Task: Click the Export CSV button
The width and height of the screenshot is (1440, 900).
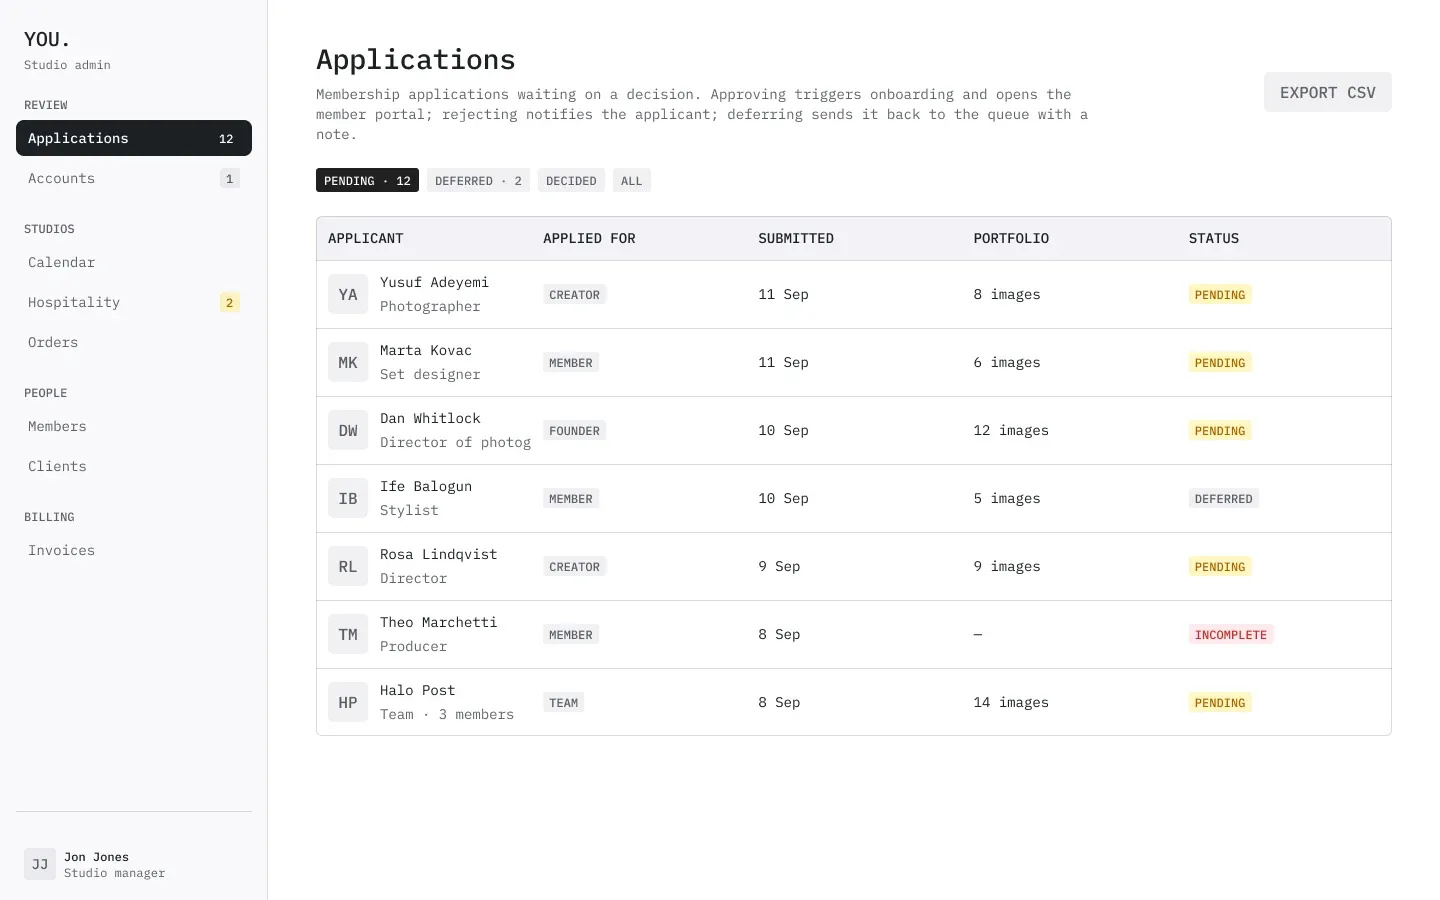Action: tap(1327, 92)
